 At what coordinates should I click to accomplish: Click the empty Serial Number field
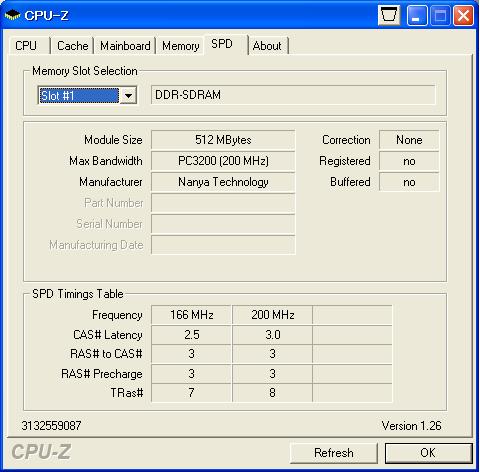coord(223,224)
